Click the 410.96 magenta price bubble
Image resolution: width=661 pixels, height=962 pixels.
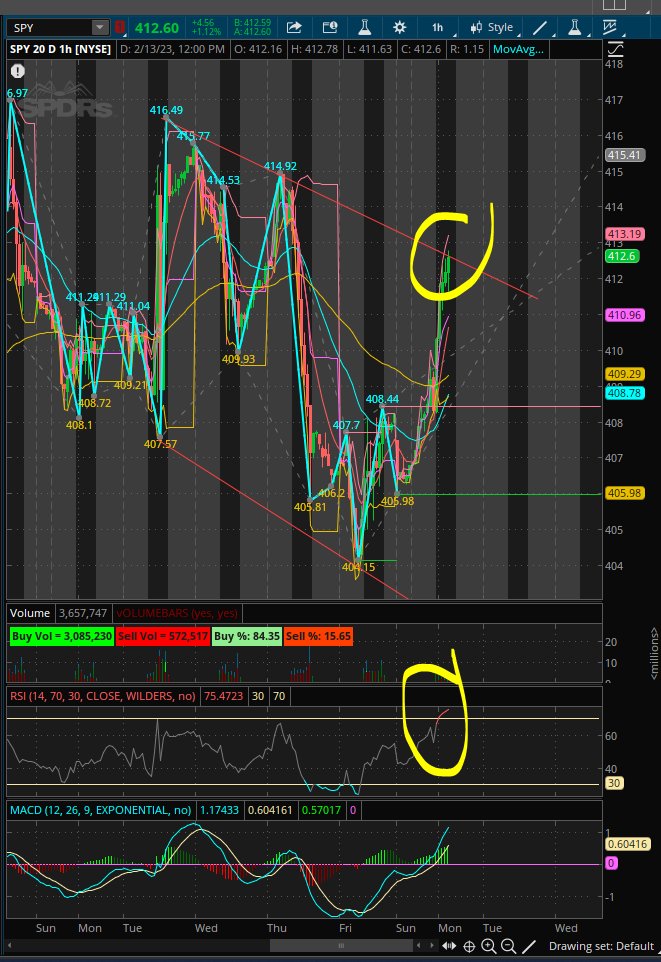tap(624, 315)
